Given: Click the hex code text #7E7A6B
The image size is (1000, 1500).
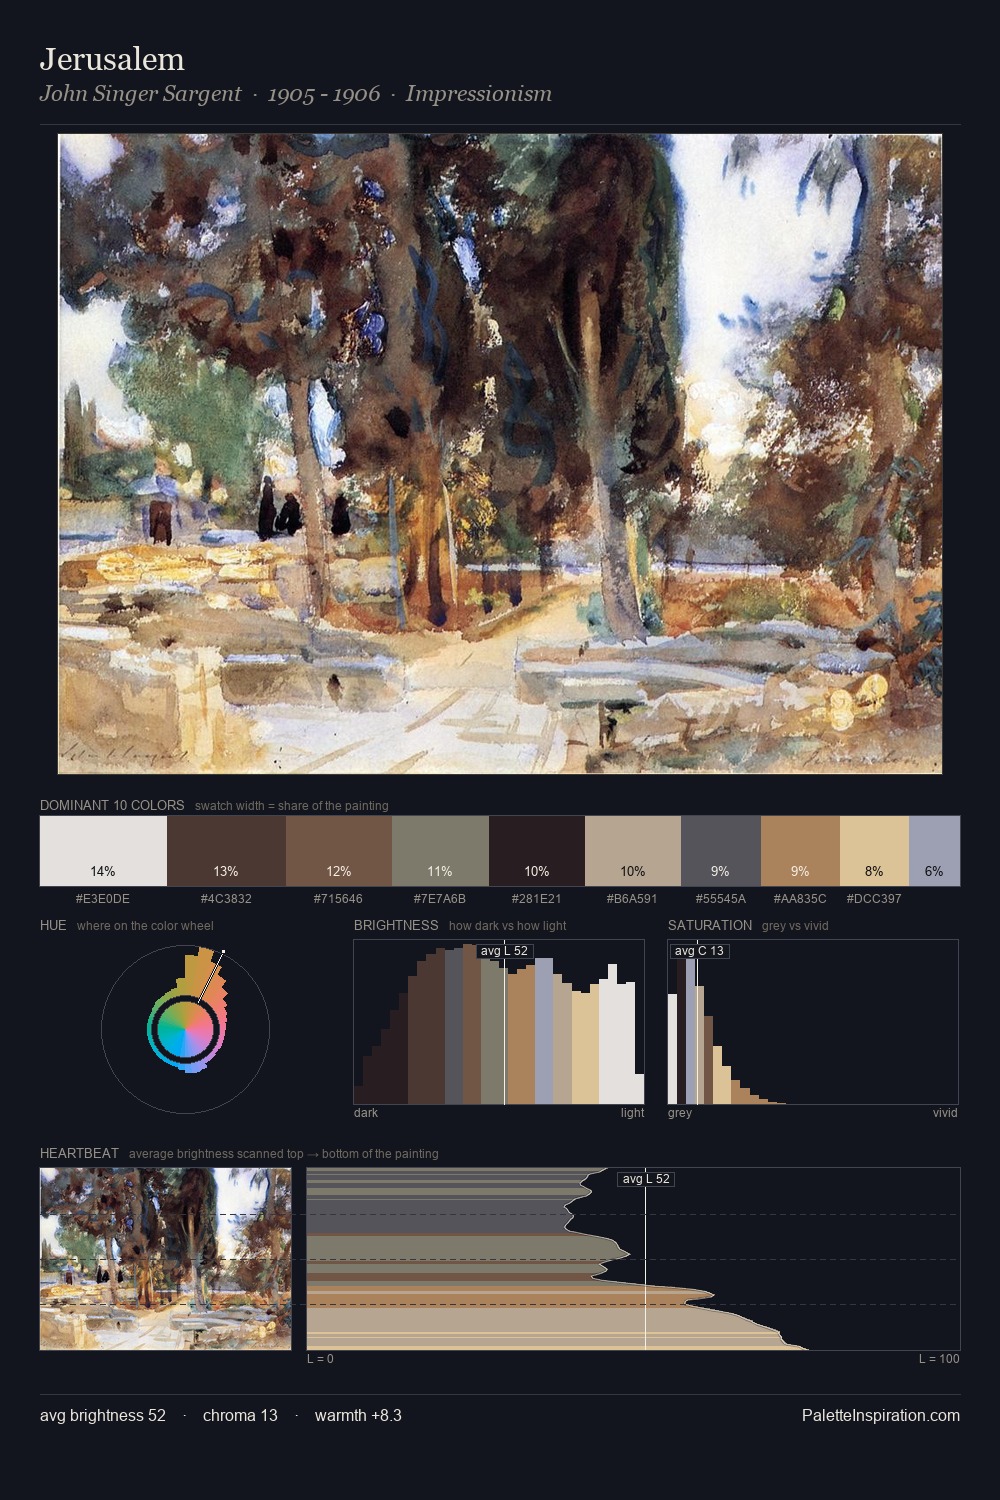Looking at the screenshot, I should tap(440, 899).
